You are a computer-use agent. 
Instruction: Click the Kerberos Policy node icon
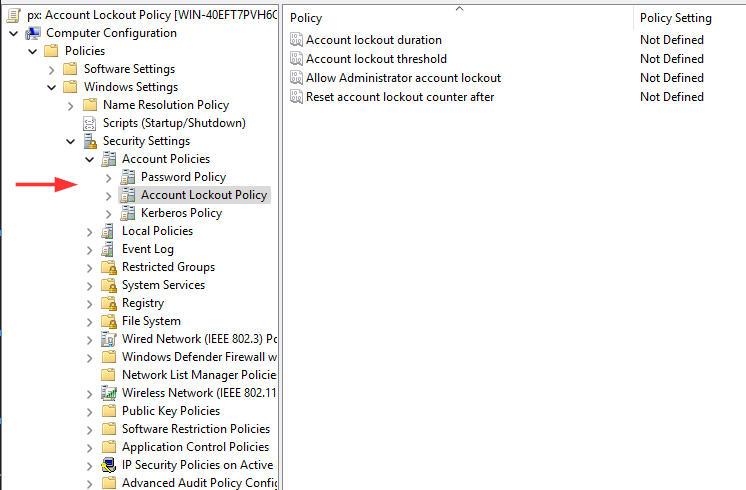pos(128,213)
